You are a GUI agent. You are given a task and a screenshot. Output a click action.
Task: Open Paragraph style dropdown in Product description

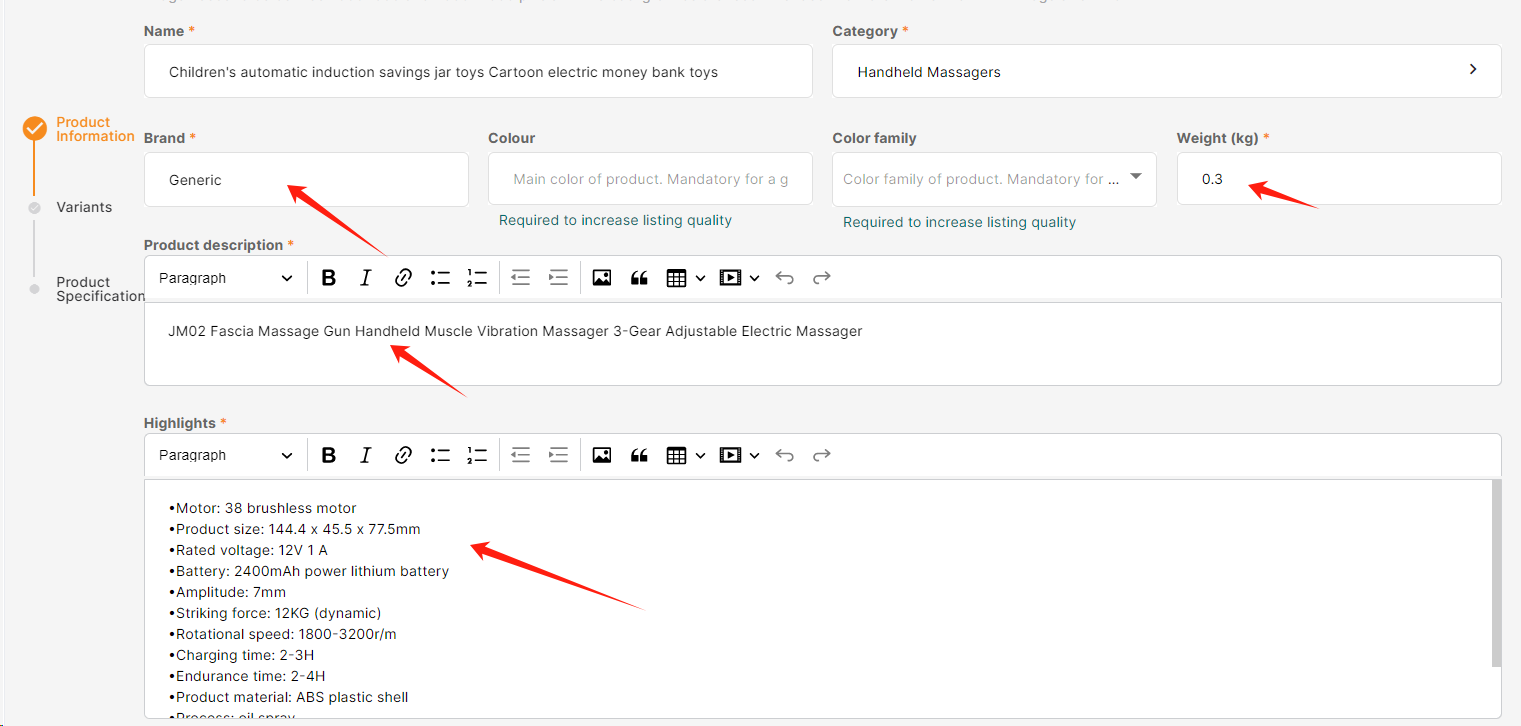[225, 278]
